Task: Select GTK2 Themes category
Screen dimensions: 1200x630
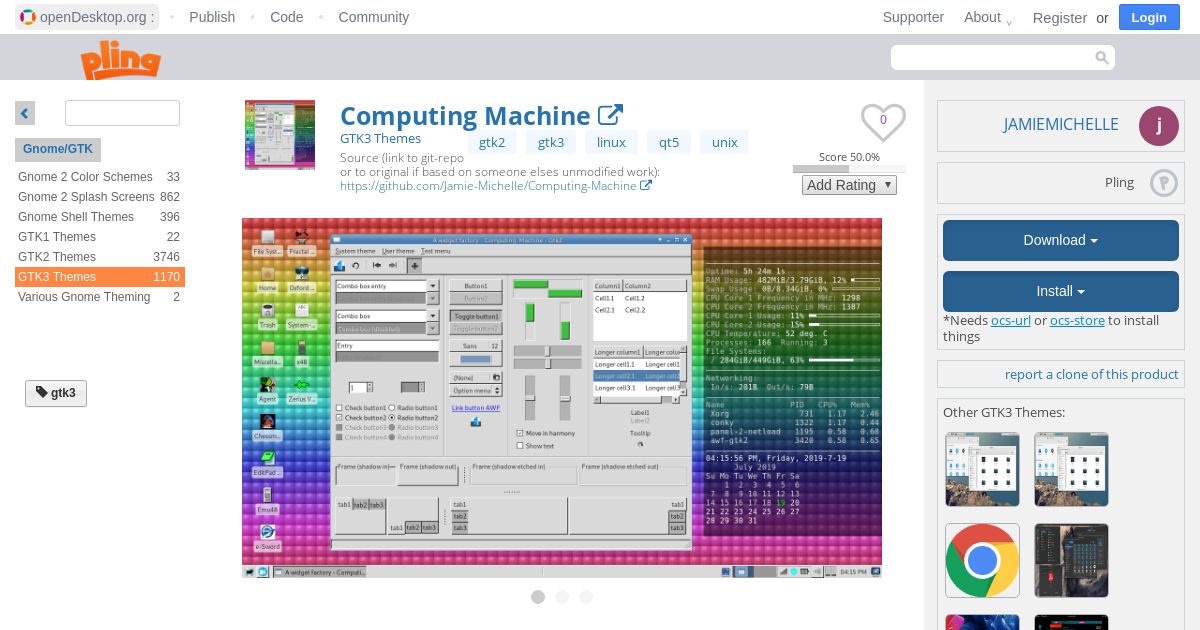Action: 99,257
